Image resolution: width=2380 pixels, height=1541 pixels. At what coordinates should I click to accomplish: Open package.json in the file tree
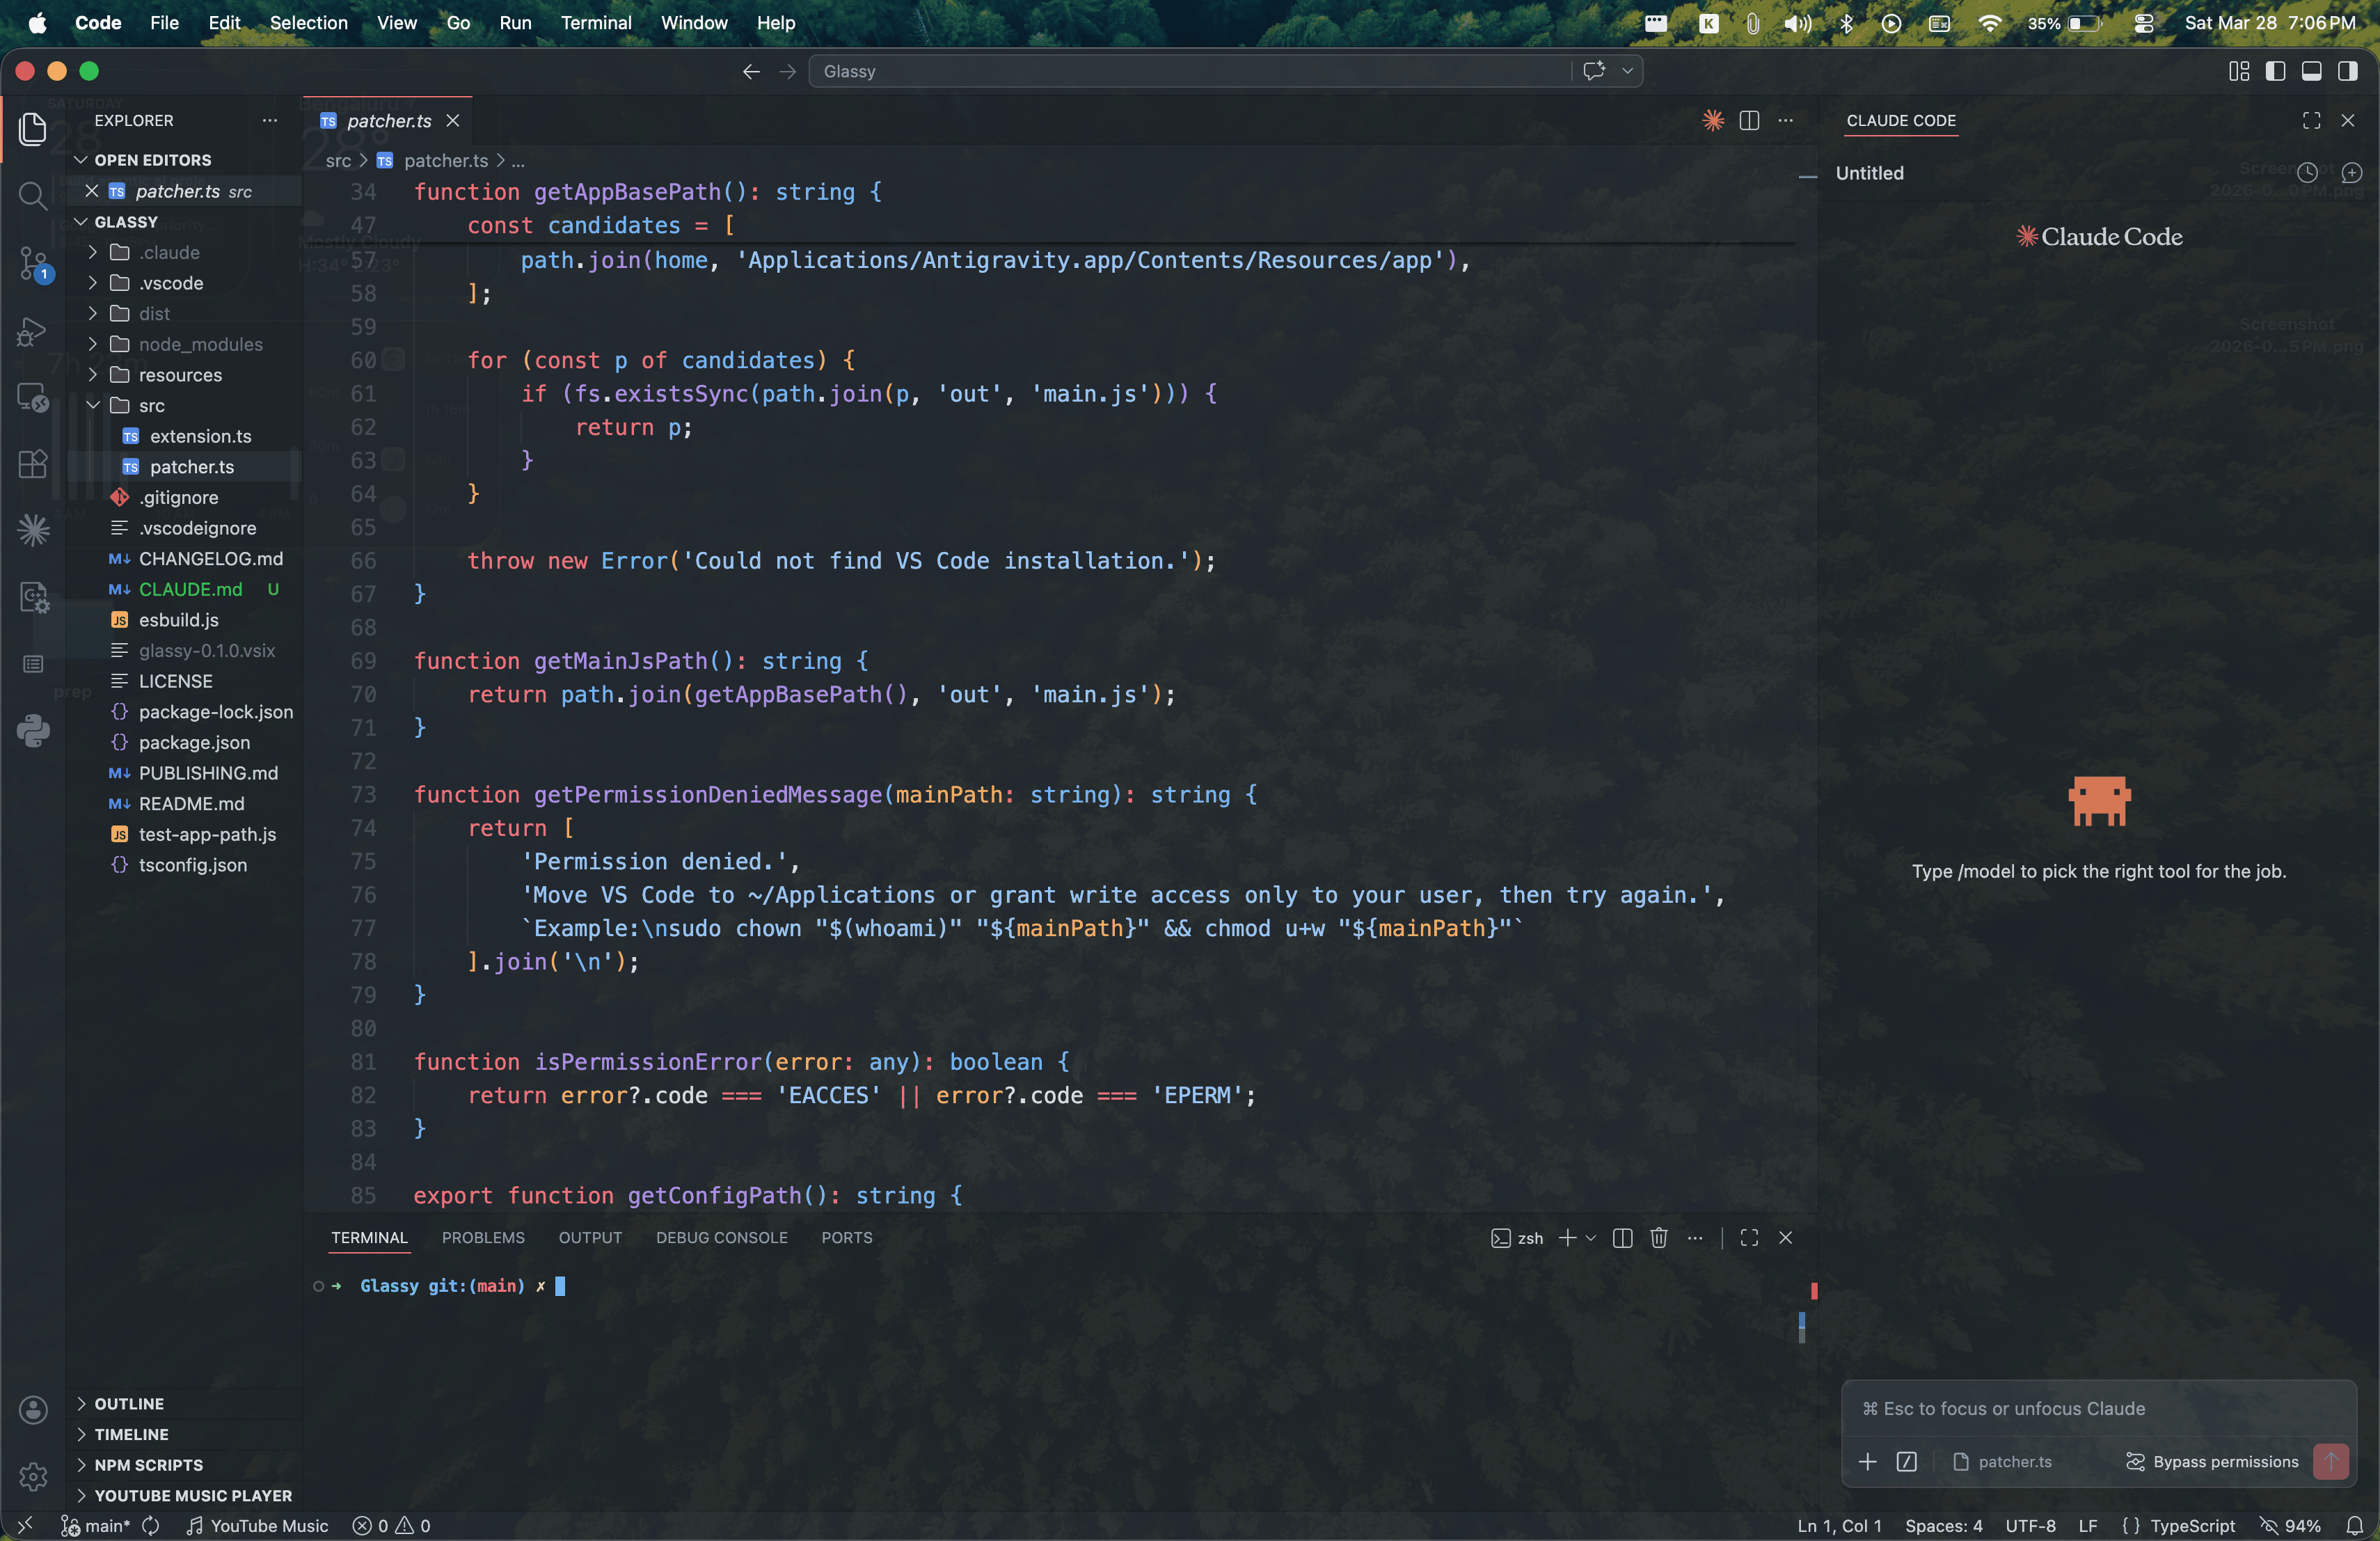pos(194,742)
